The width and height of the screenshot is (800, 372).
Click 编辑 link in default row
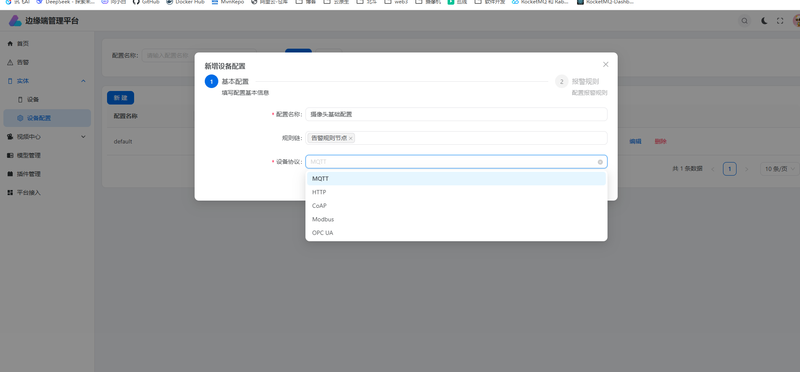coord(635,141)
